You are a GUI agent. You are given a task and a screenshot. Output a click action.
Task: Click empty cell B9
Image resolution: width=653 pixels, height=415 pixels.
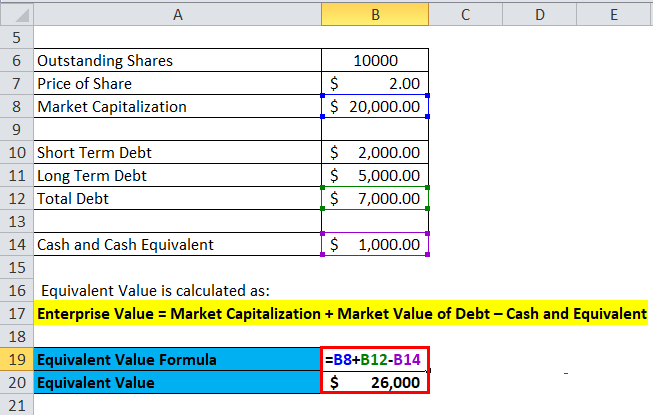coord(375,129)
